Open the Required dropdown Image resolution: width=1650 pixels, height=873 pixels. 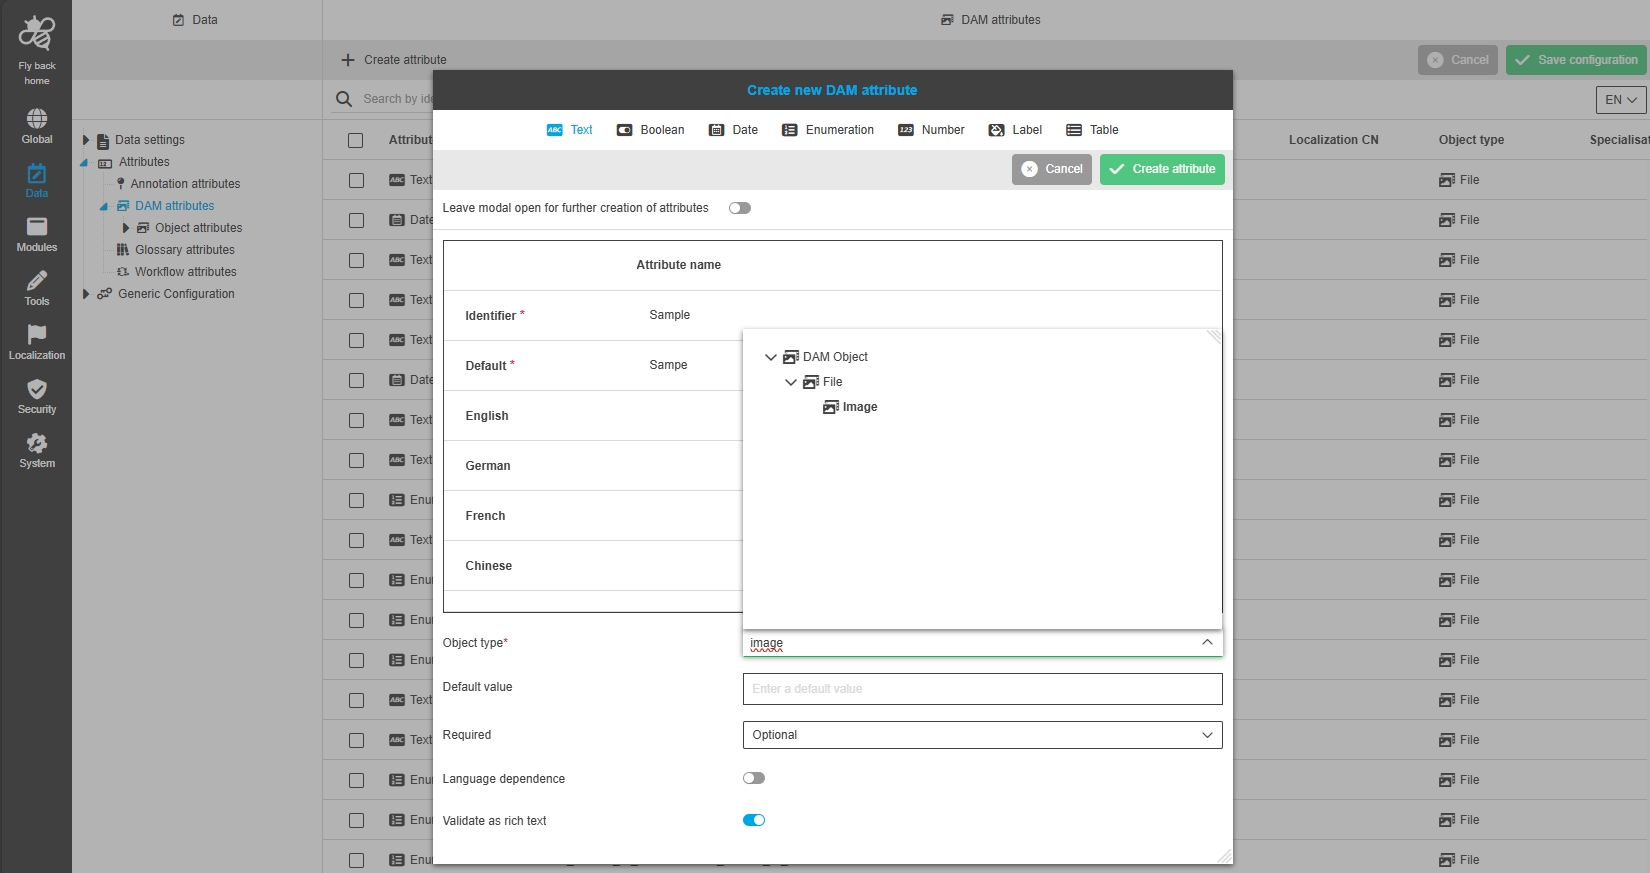pyautogui.click(x=981, y=735)
